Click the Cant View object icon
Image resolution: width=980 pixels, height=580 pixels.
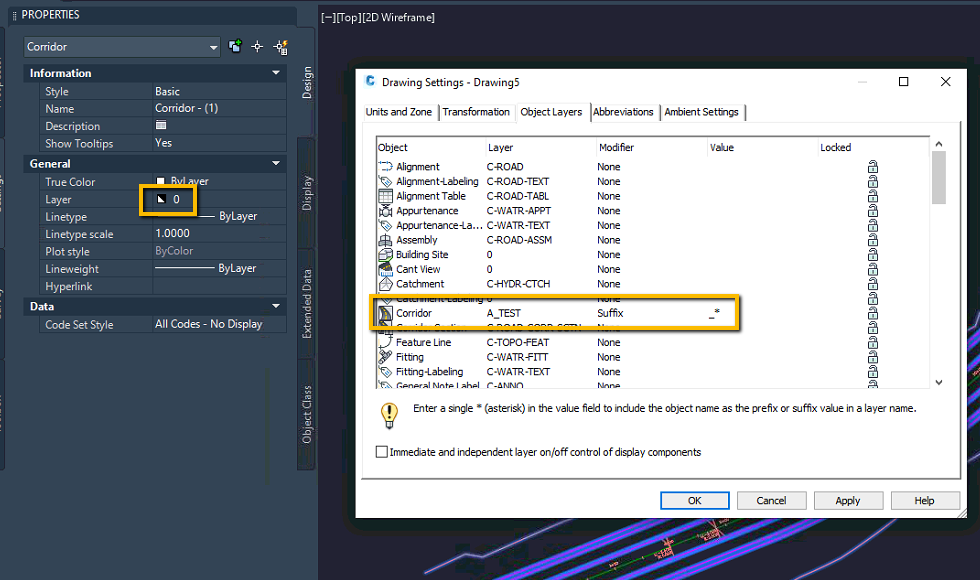tap(386, 269)
